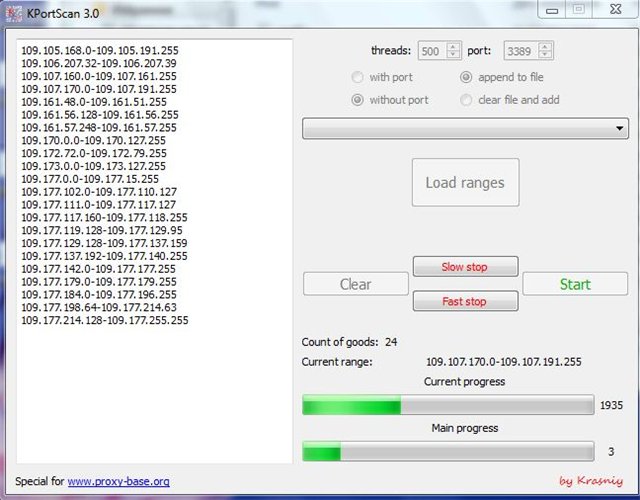This screenshot has height=500, width=640.
Task: Click the Current progress bar
Action: pos(447,405)
